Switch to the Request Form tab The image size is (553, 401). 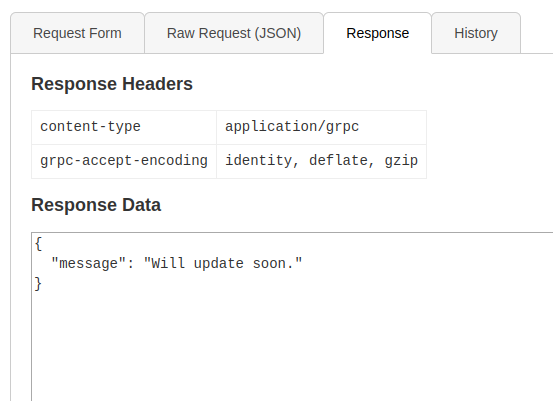tap(77, 33)
